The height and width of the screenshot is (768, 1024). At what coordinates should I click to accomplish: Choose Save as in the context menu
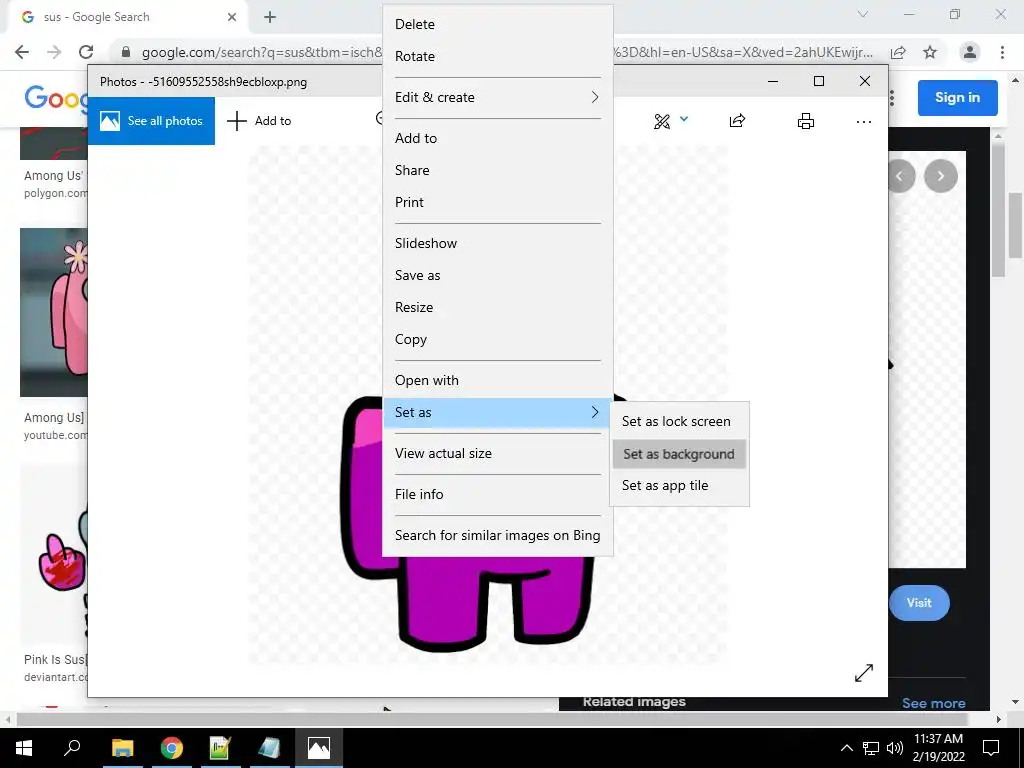[498, 276]
